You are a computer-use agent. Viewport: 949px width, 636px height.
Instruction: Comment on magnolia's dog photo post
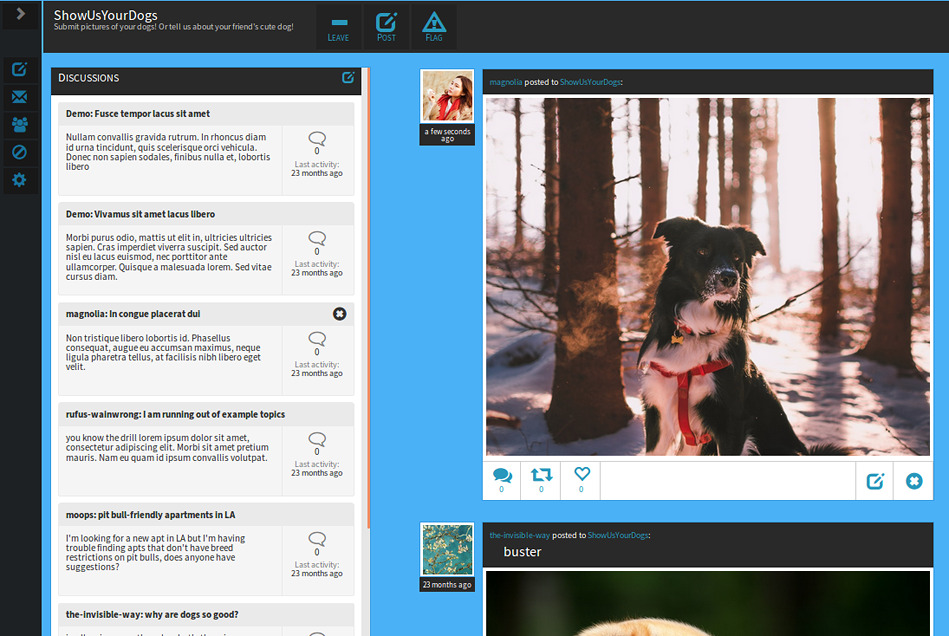pyautogui.click(x=502, y=480)
